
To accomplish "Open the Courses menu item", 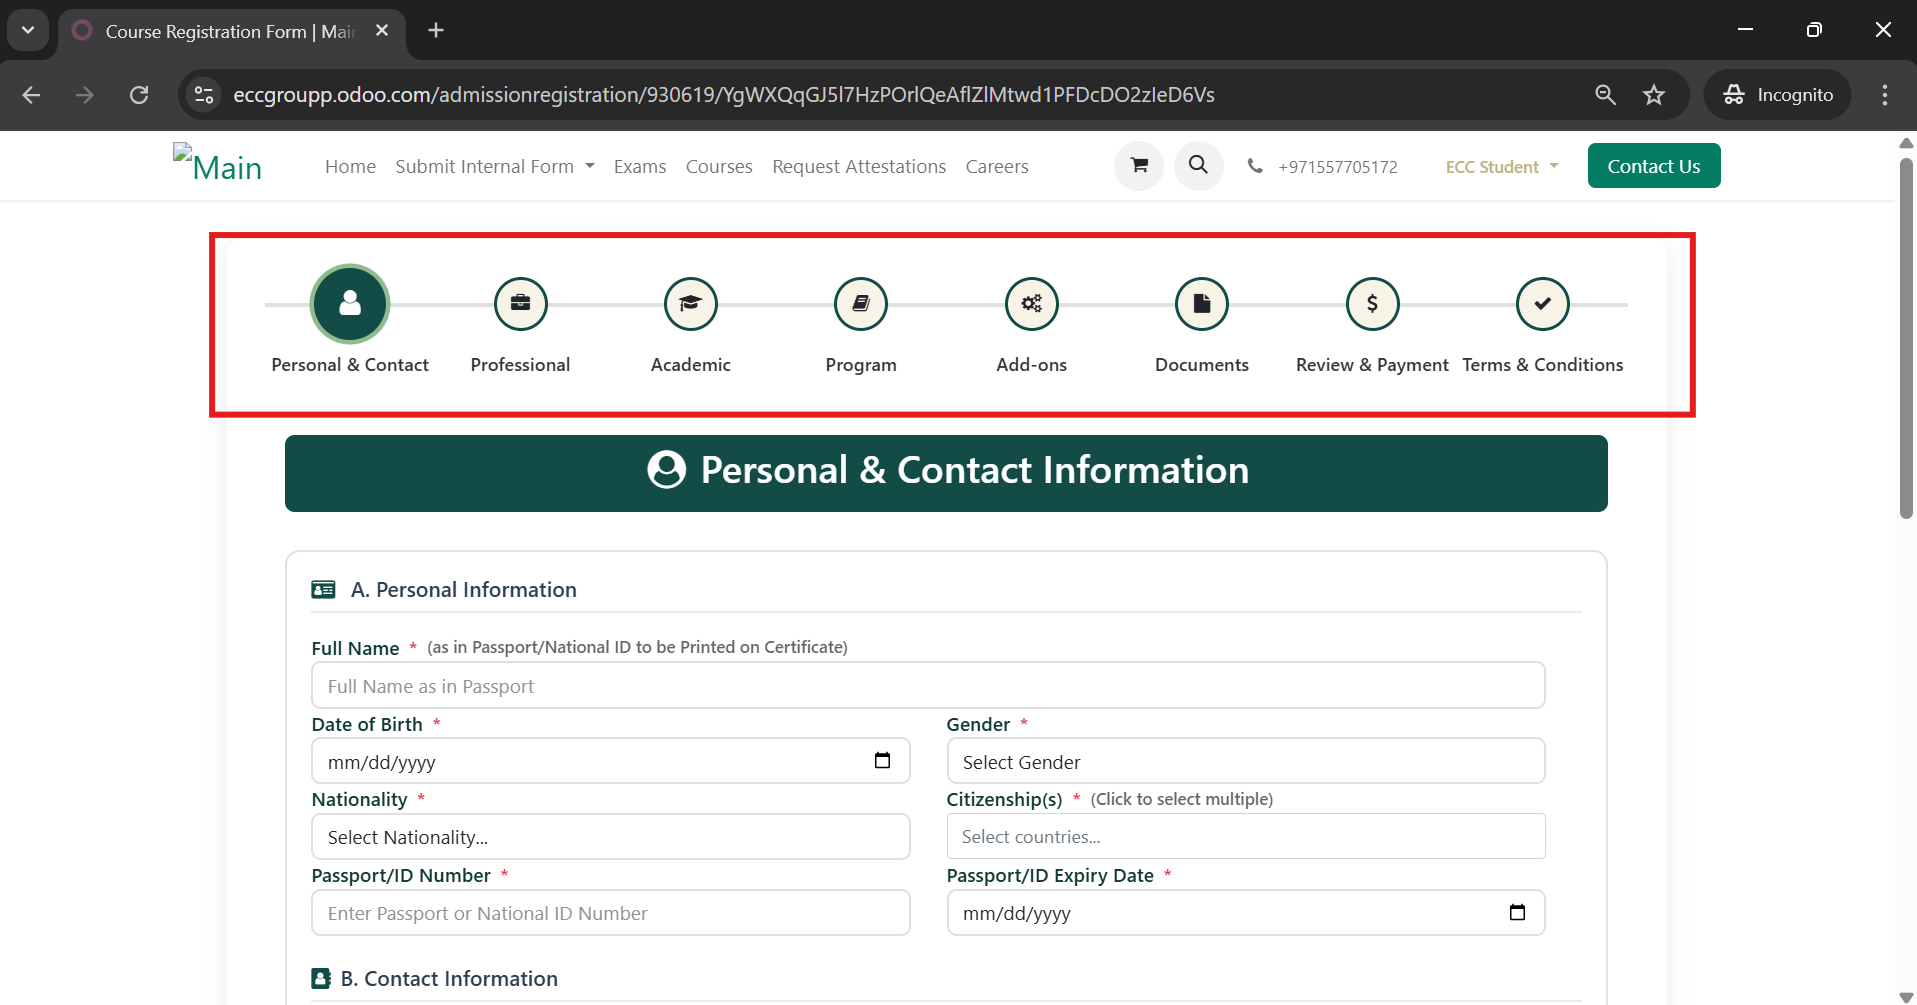I will coord(719,167).
